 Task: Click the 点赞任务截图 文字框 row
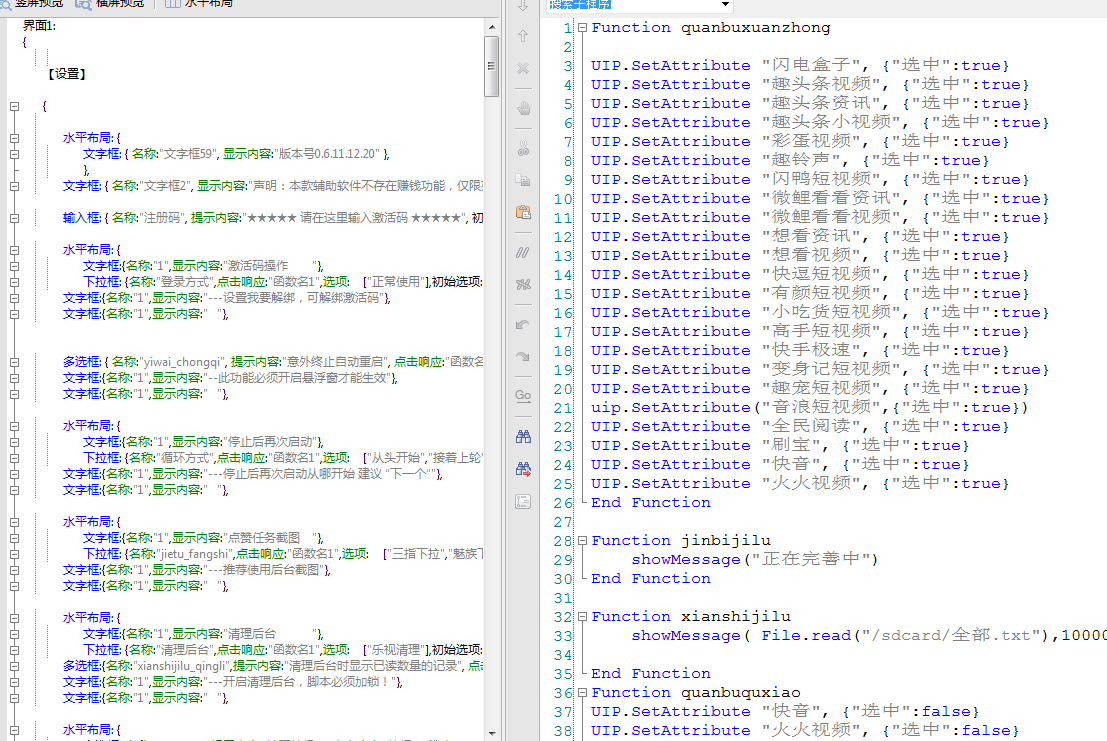click(203, 538)
